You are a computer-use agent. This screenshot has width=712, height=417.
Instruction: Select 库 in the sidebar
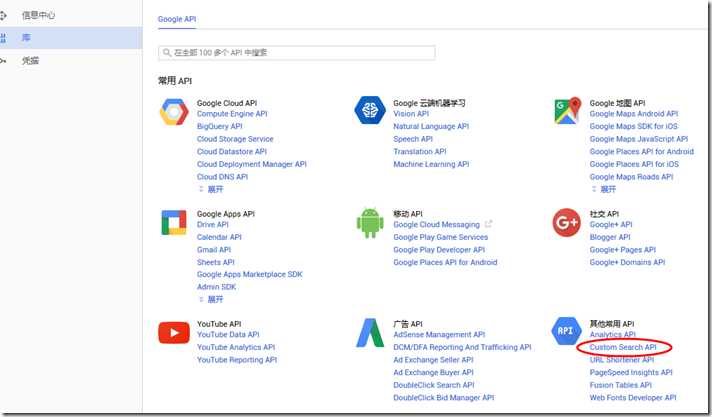71,38
